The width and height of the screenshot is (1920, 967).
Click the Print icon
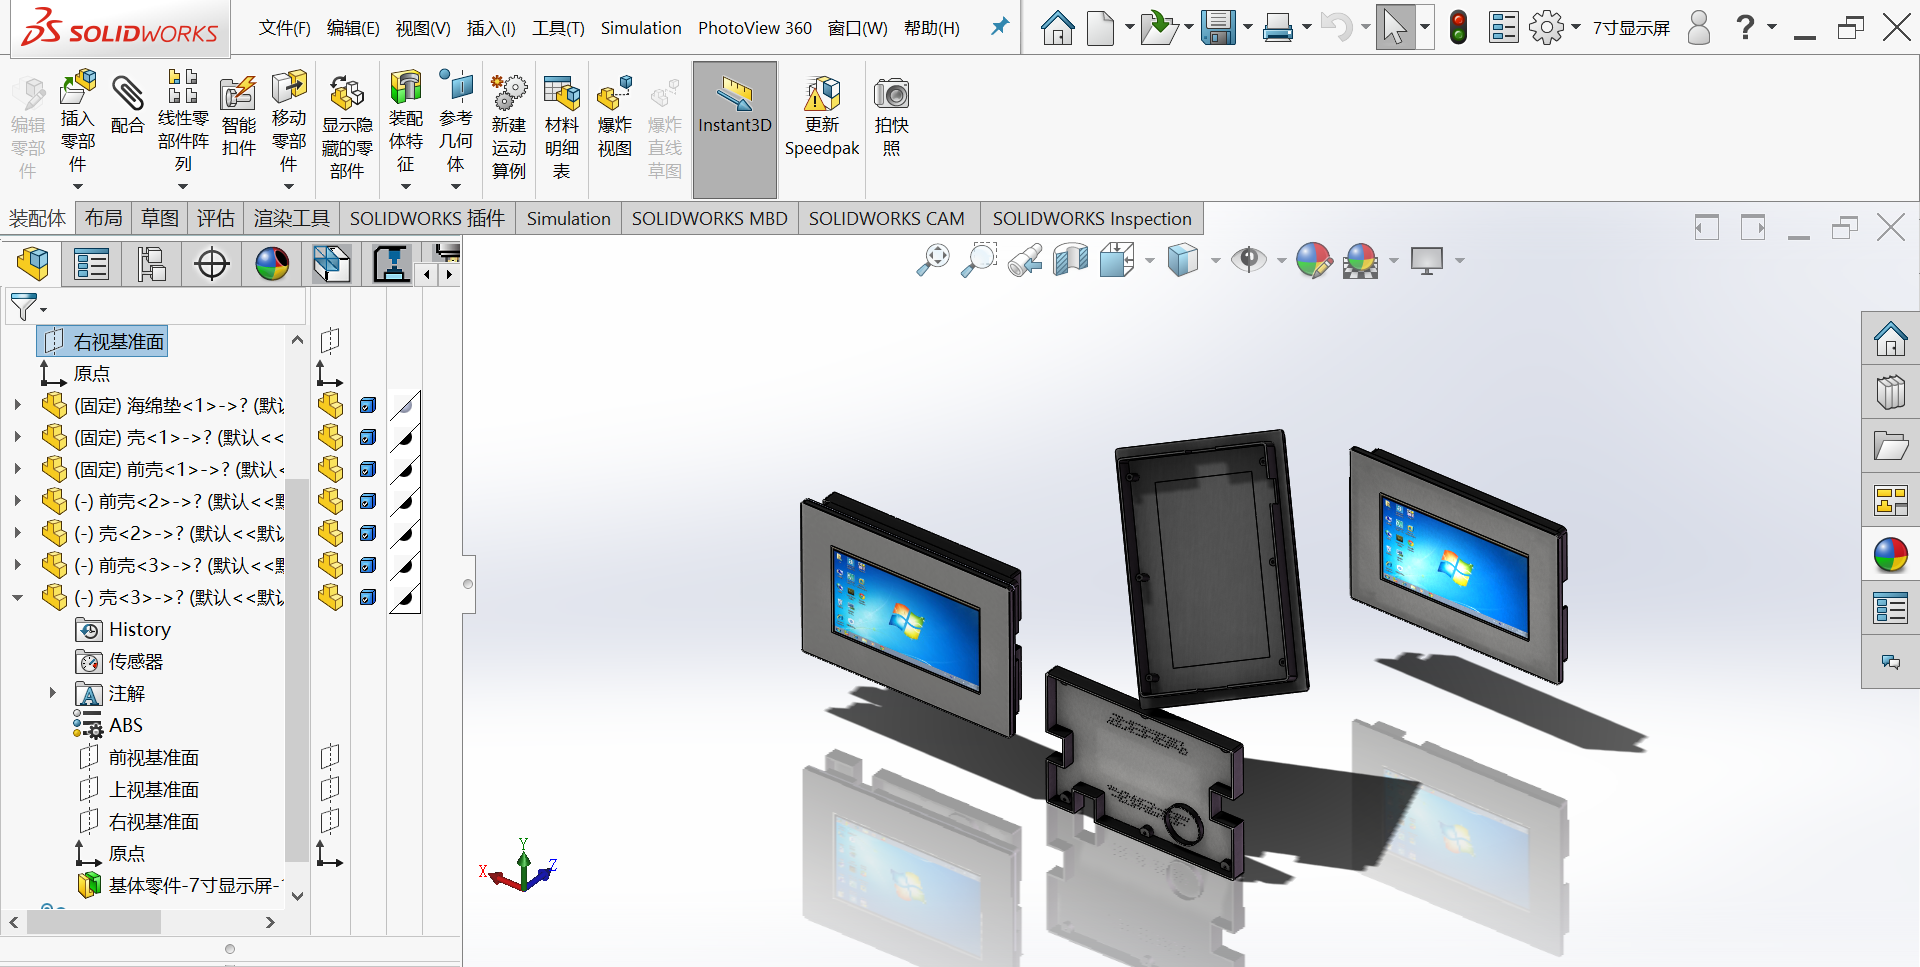[x=1278, y=27]
